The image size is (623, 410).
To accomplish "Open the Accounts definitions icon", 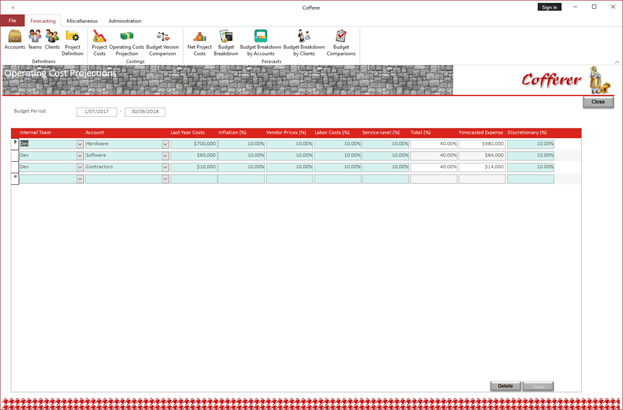I will click(x=15, y=40).
